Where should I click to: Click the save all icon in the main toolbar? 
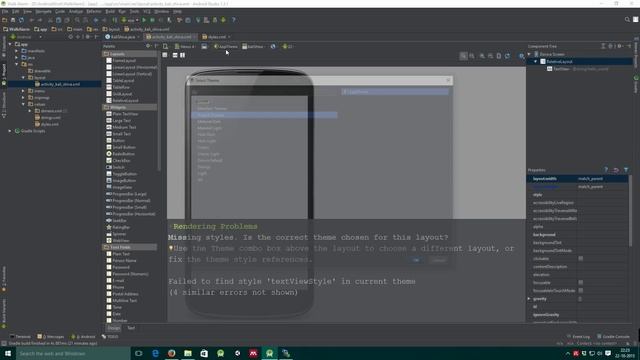[x=13, y=20]
